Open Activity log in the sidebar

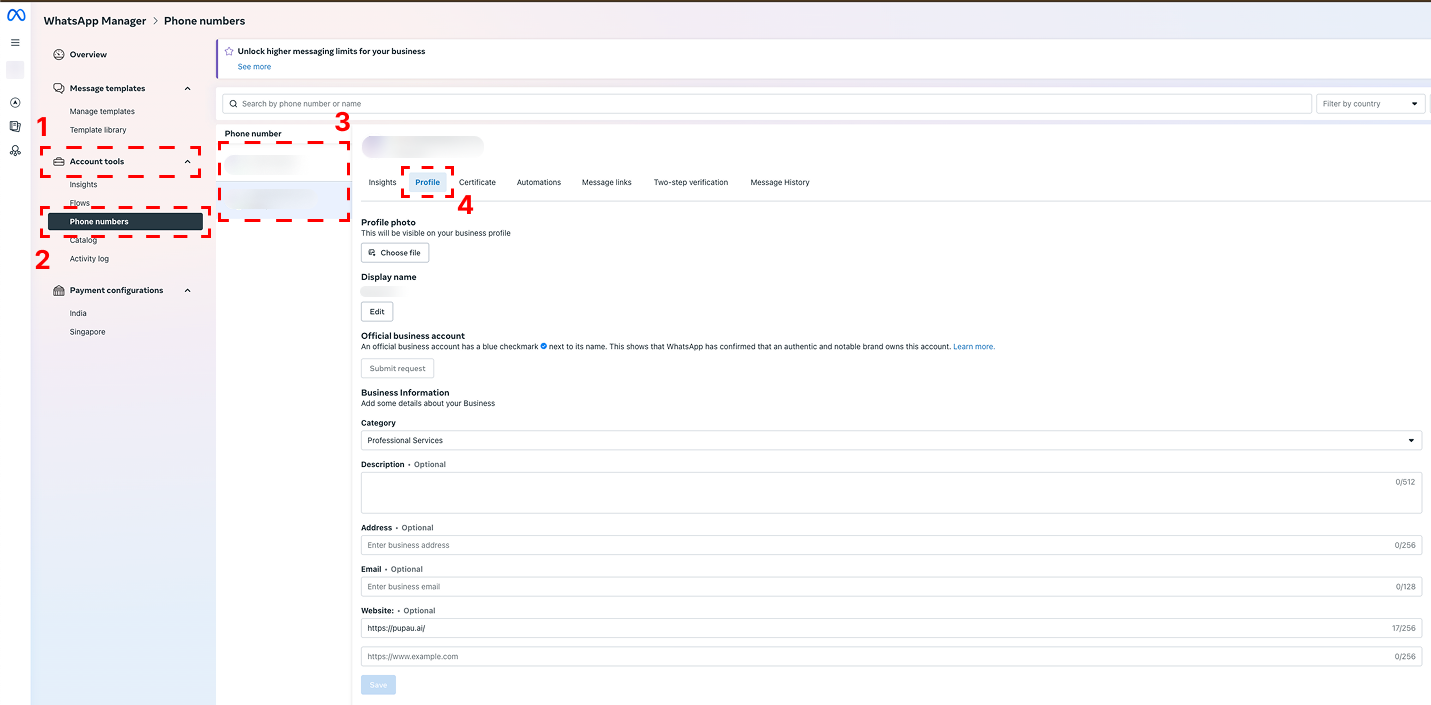coord(89,259)
